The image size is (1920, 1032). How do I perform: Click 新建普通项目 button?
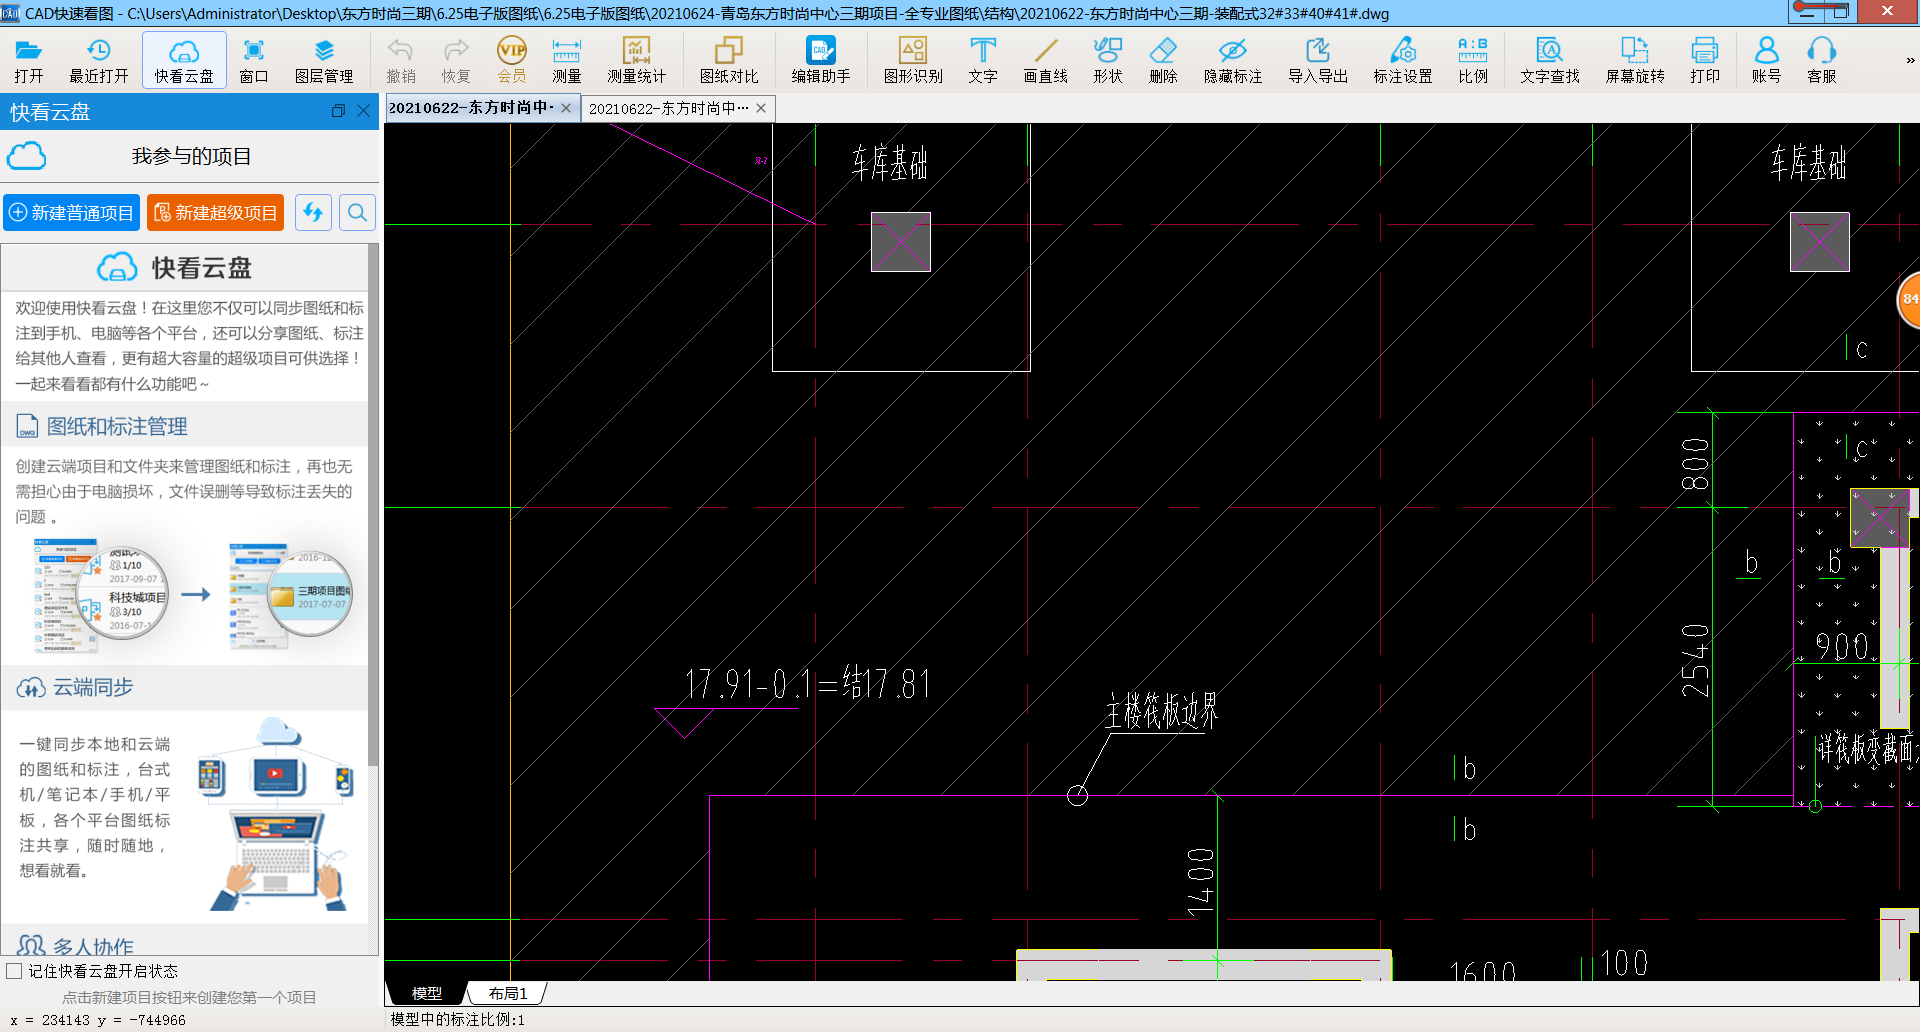71,213
